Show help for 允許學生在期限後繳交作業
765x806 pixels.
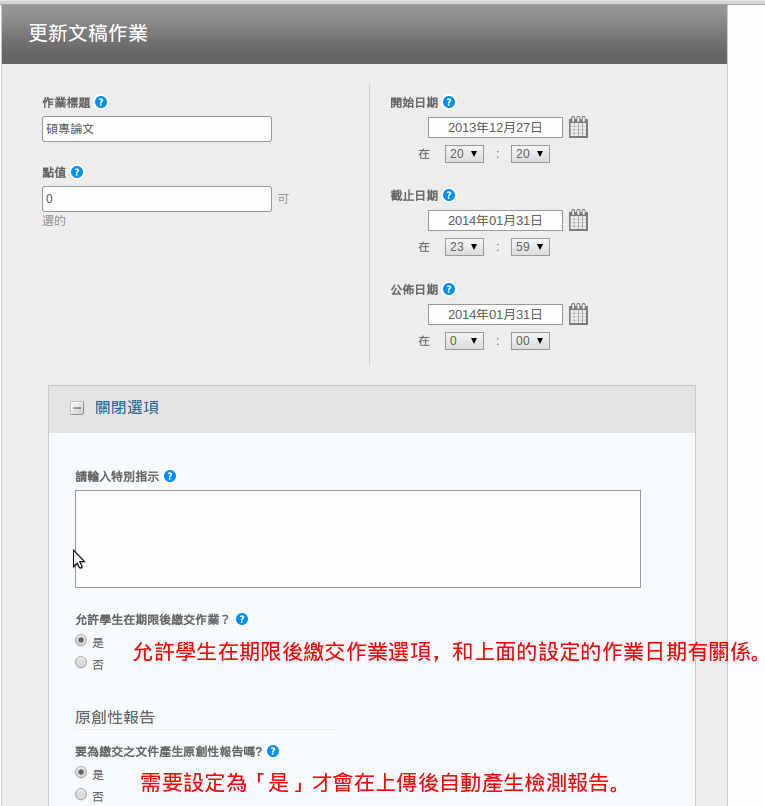pos(242,619)
